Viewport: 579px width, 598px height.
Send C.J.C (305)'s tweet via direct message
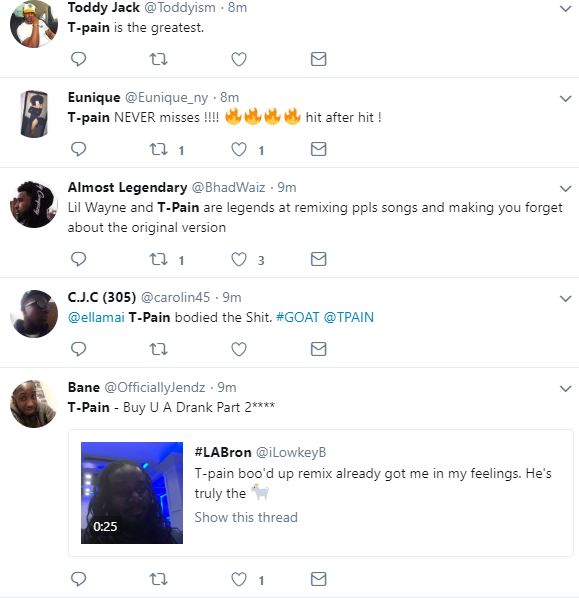(x=318, y=349)
